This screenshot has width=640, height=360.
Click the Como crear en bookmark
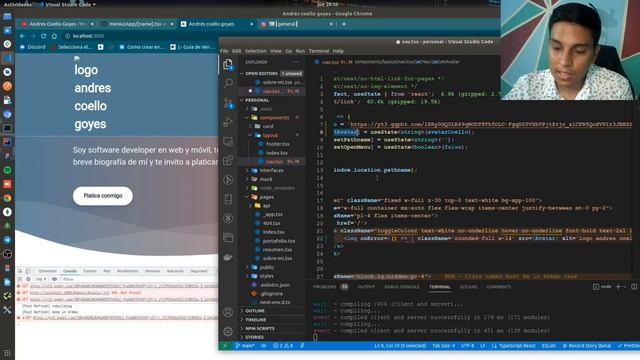pos(142,47)
